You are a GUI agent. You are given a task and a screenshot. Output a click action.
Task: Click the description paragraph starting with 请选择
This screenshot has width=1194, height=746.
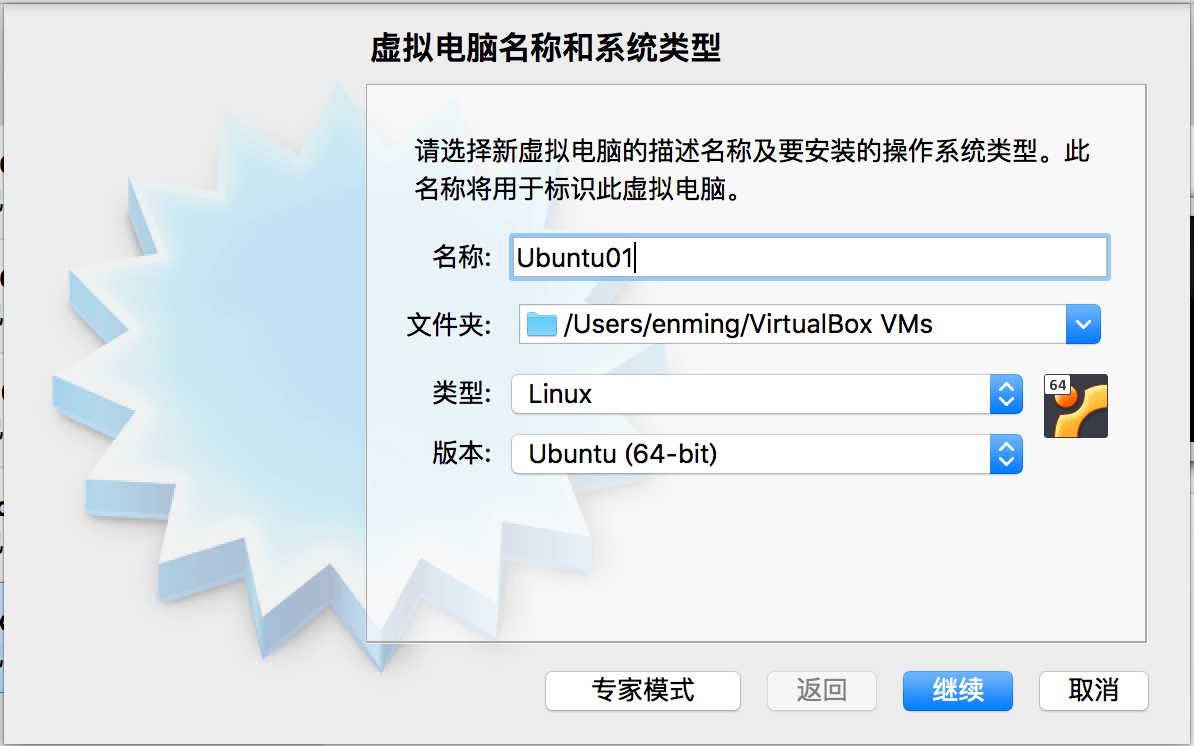[x=752, y=170]
